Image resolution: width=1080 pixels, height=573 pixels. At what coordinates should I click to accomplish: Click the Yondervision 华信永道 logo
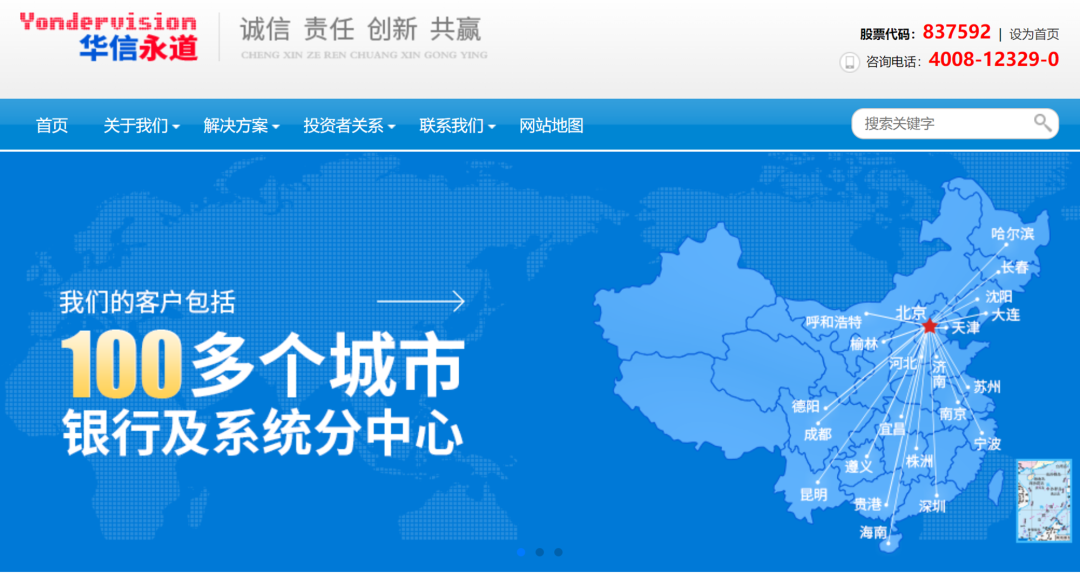(109, 37)
